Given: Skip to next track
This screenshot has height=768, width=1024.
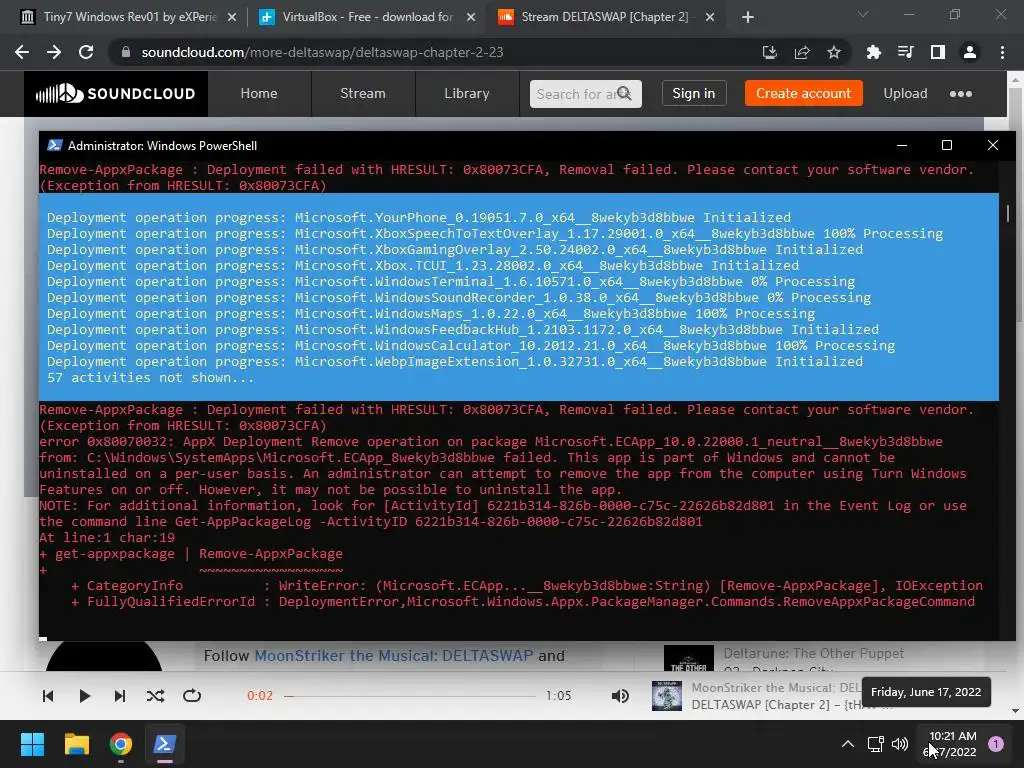Looking at the screenshot, I should point(120,696).
